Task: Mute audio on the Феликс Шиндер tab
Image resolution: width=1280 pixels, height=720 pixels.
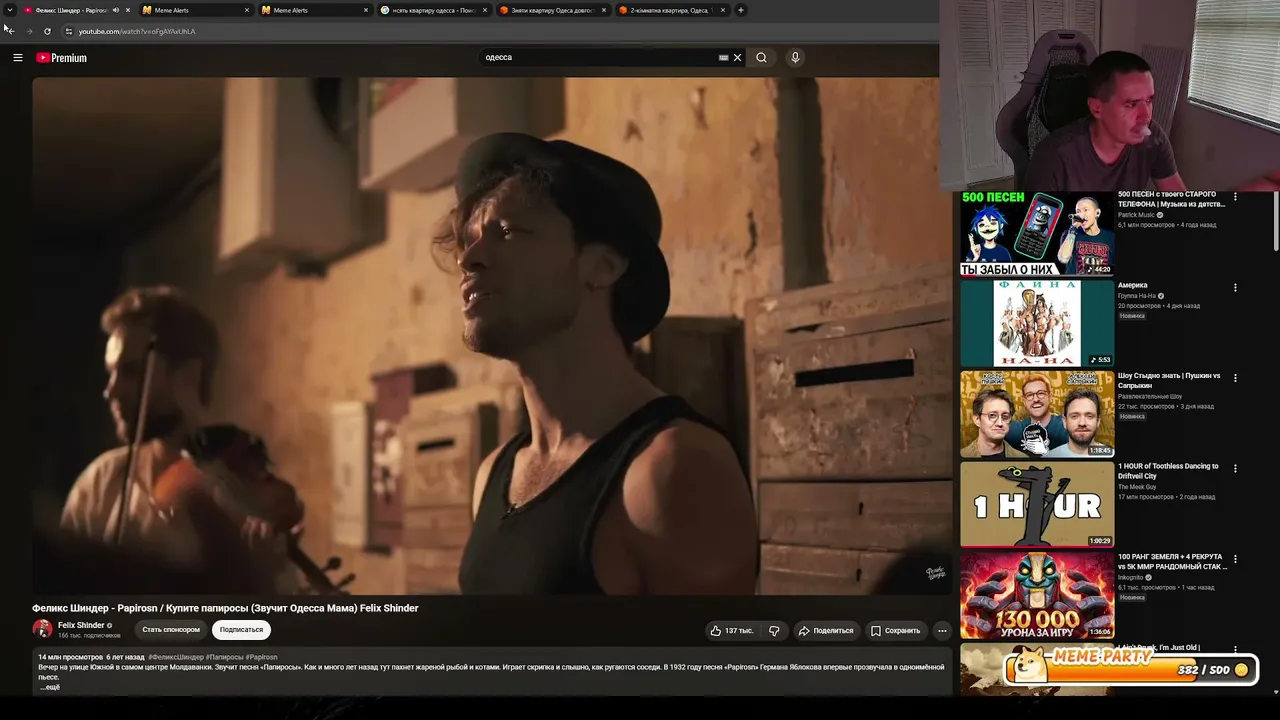Action: 116,10
